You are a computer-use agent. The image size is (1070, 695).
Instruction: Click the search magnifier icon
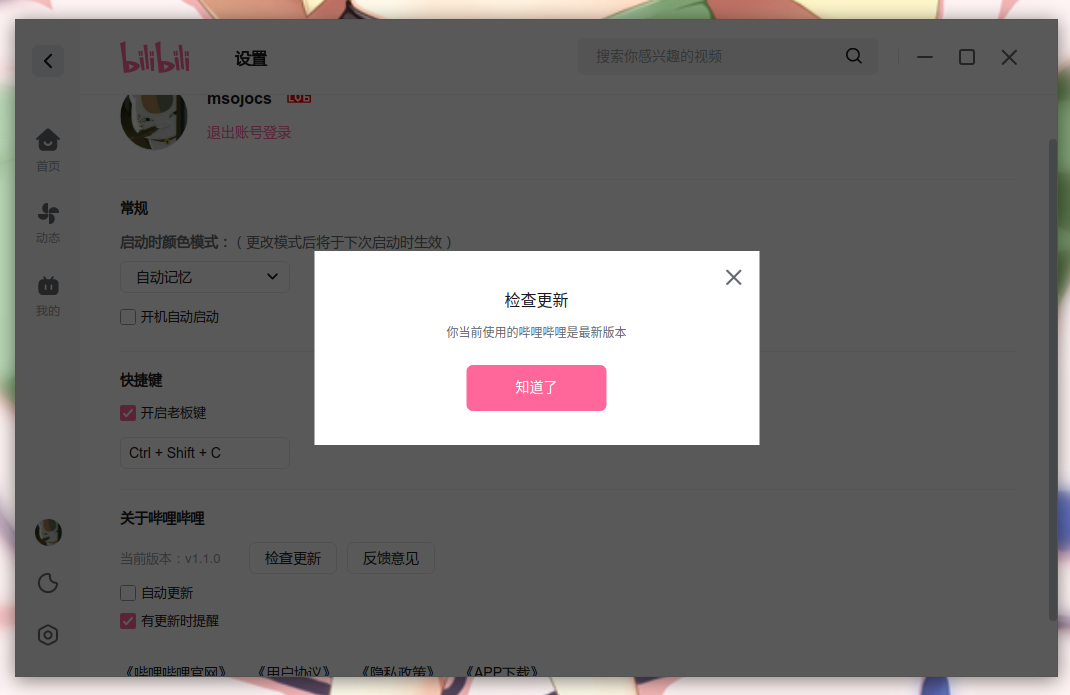[854, 56]
